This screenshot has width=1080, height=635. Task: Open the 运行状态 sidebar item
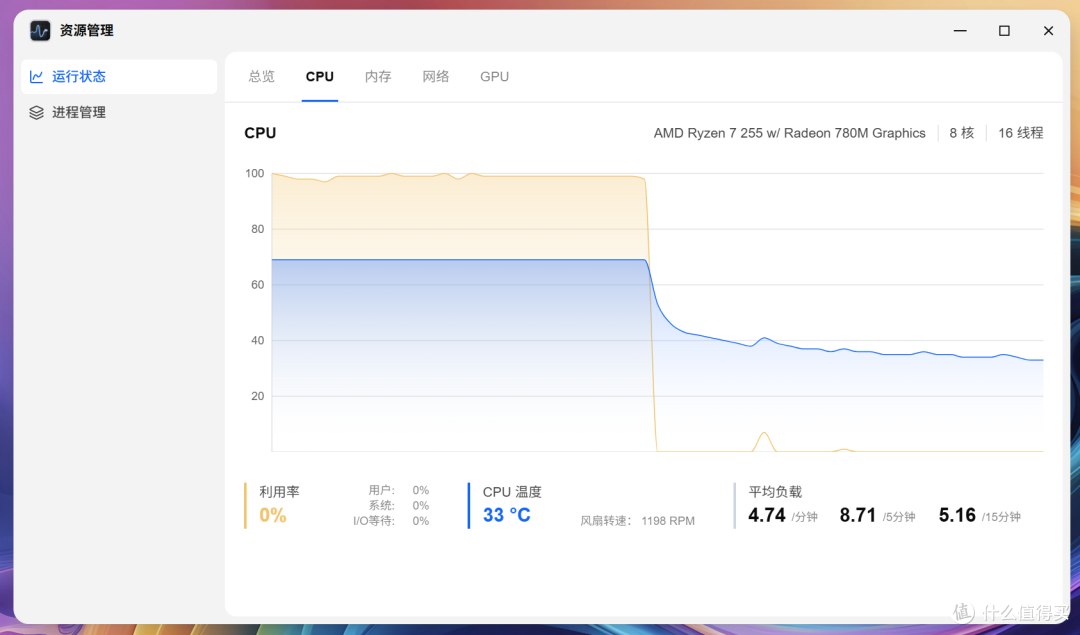tap(119, 76)
